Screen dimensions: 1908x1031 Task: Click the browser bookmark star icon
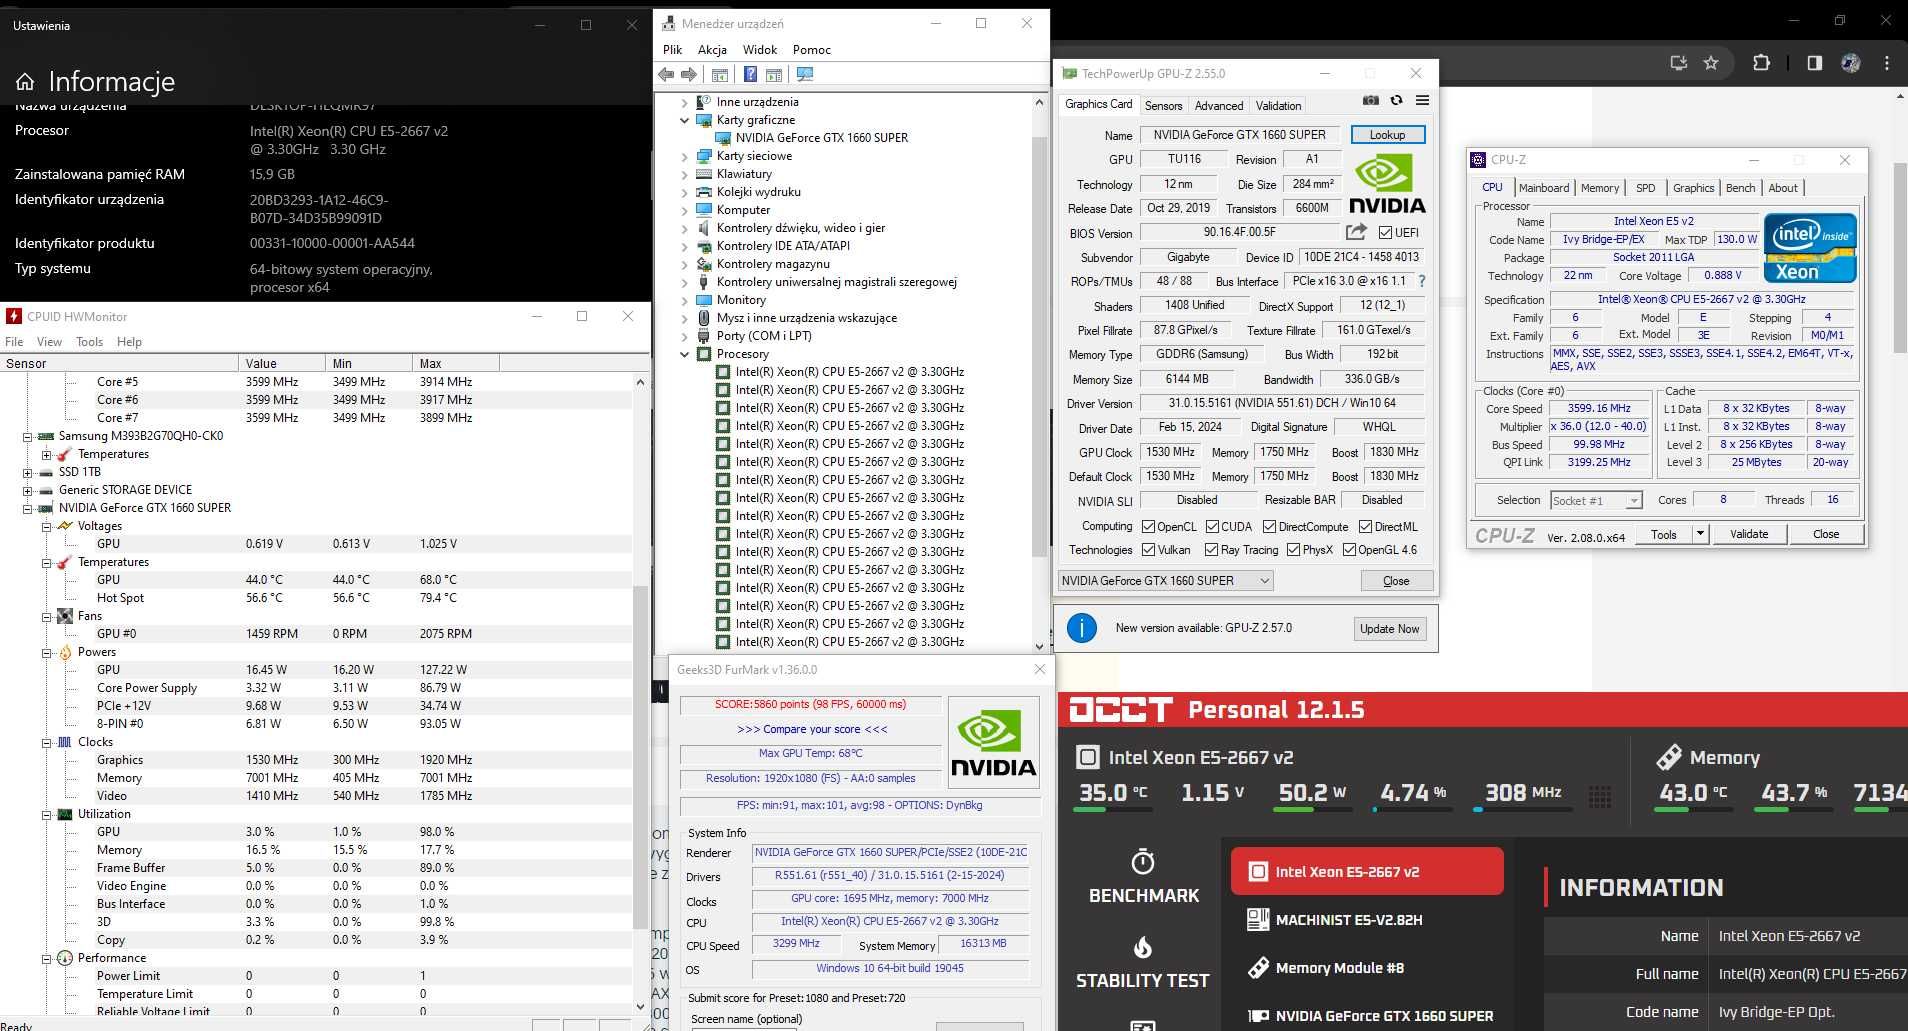[x=1711, y=63]
